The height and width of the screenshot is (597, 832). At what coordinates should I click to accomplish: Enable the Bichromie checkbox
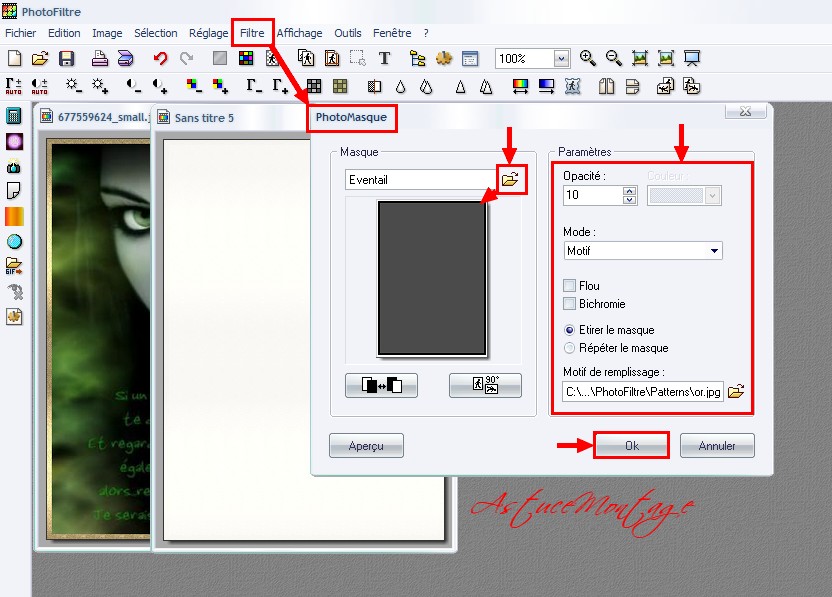(569, 304)
